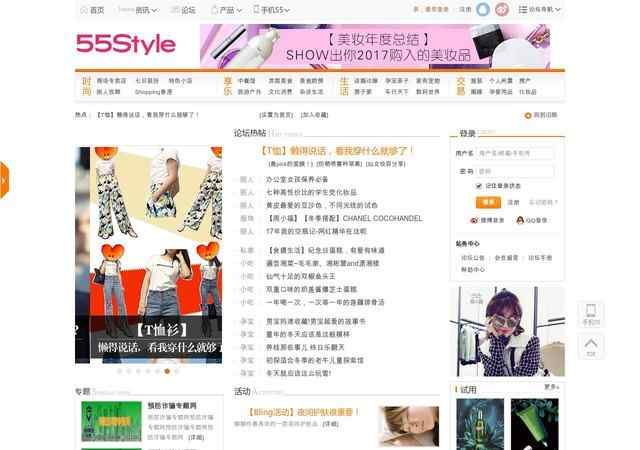Expand the orange left side panel arrow
Screen dimensions: 640x450
4,181
